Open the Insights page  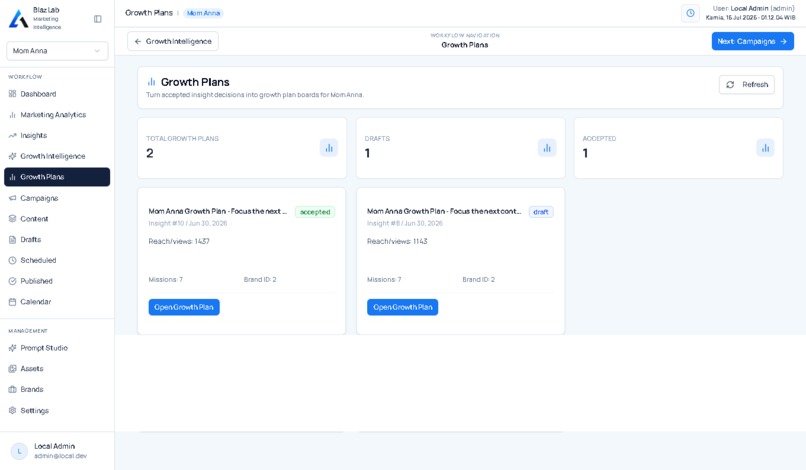(x=57, y=136)
